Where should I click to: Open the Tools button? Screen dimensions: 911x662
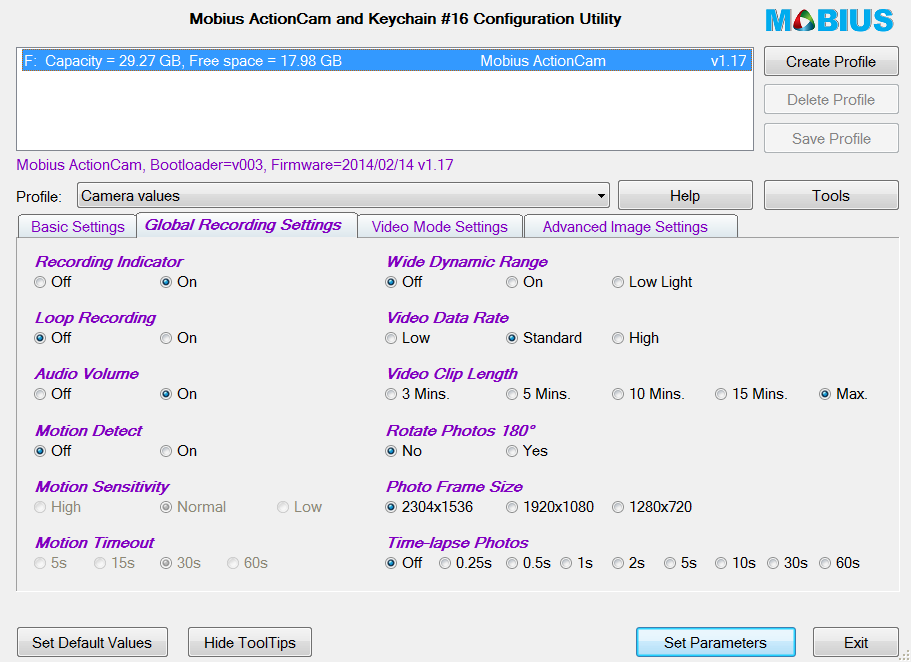(831, 196)
